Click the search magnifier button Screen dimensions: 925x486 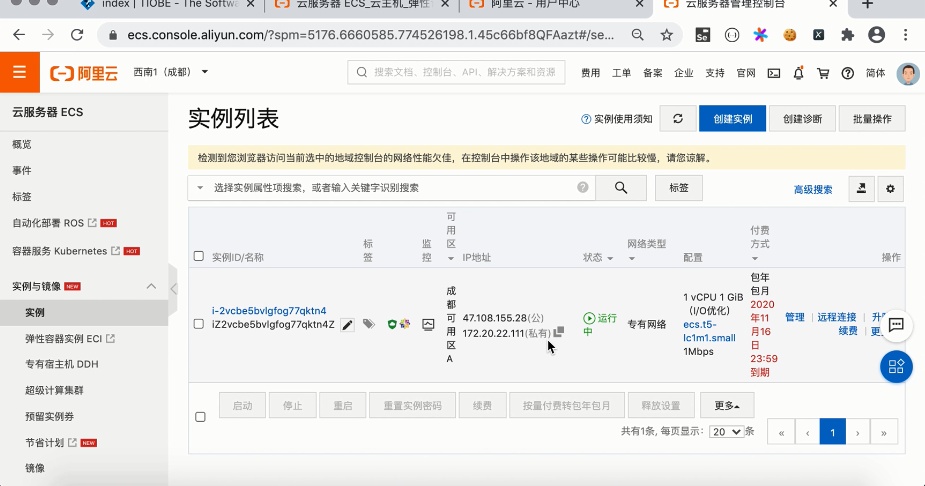pyautogui.click(x=621, y=188)
